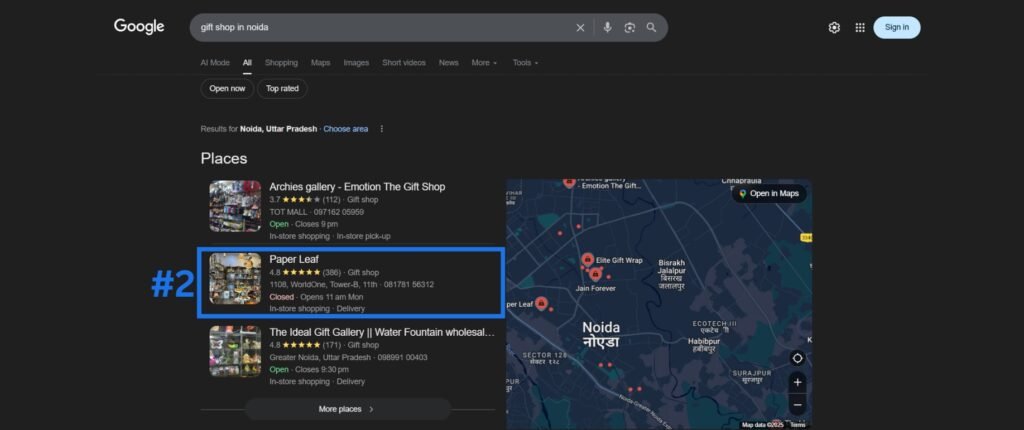
Task: Open the Google apps grid
Action: (860, 28)
